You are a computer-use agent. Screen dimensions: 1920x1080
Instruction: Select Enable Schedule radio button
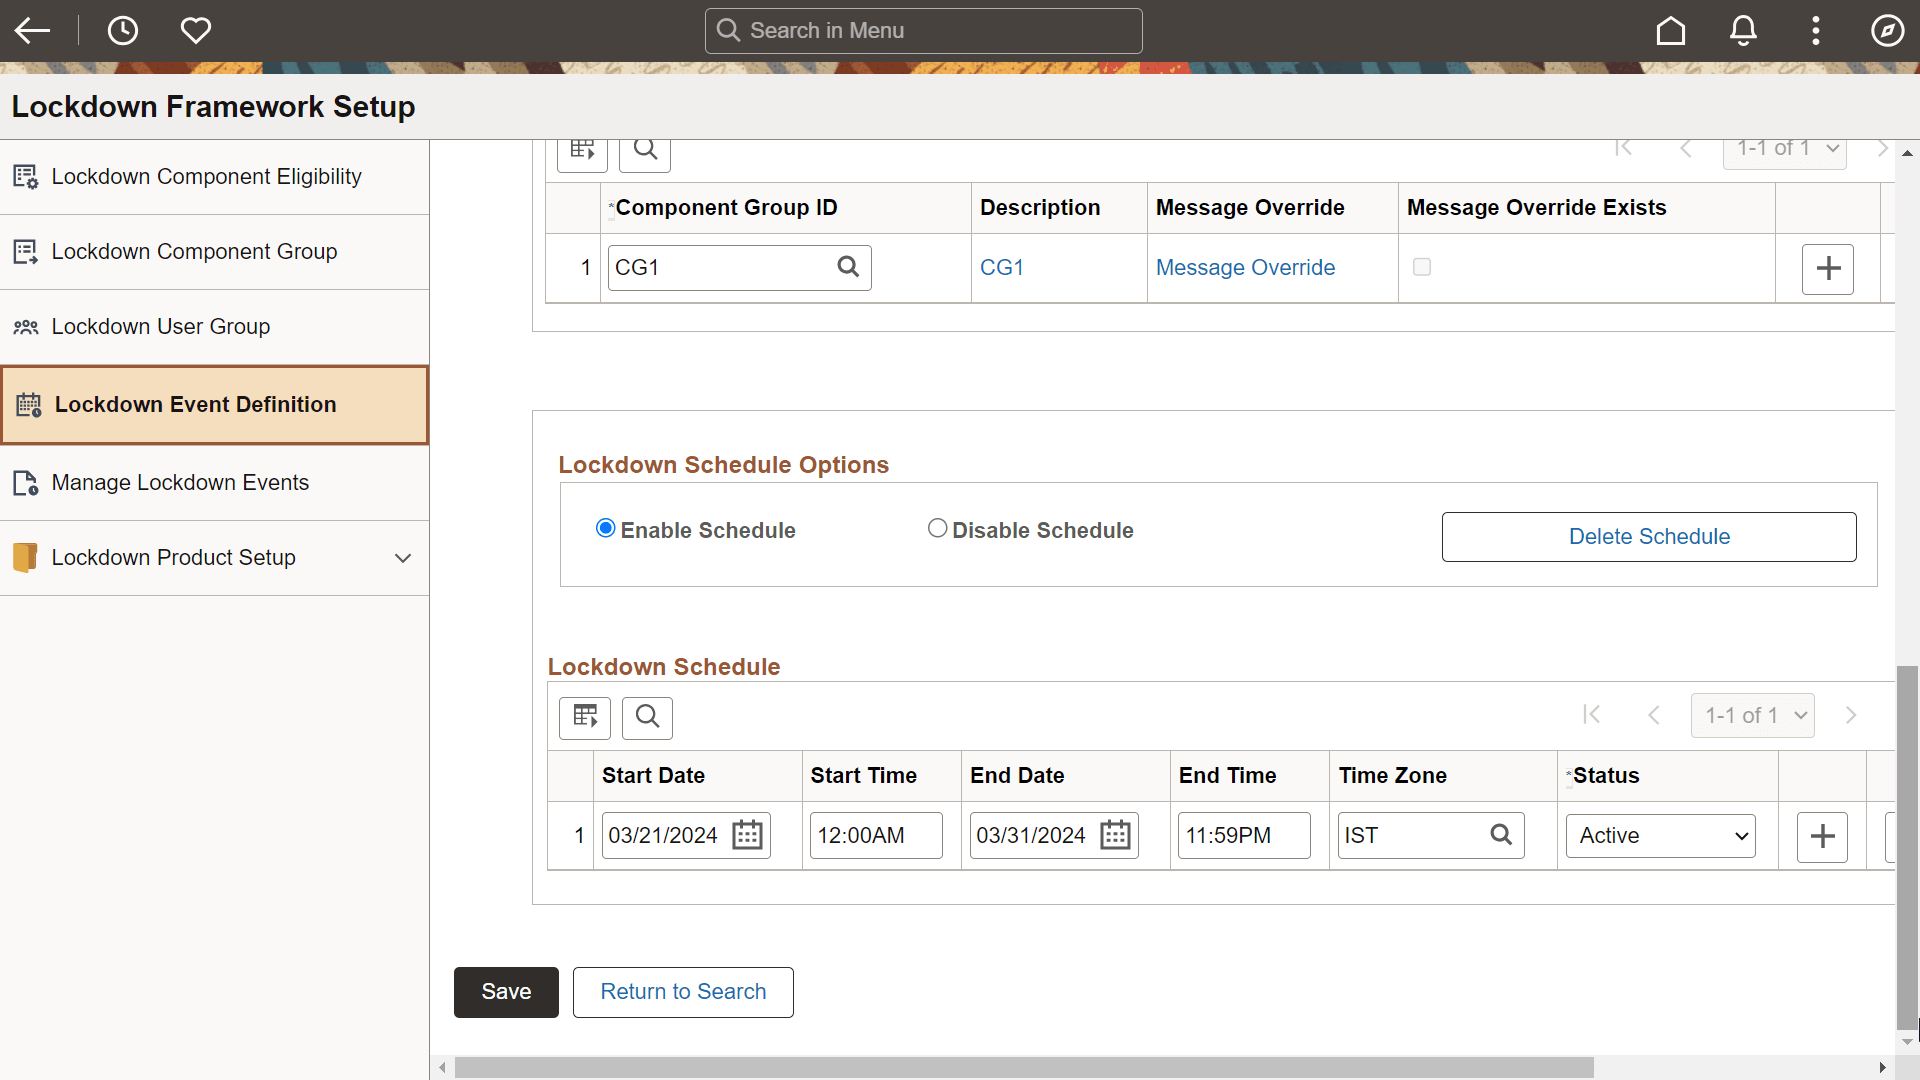(x=605, y=528)
